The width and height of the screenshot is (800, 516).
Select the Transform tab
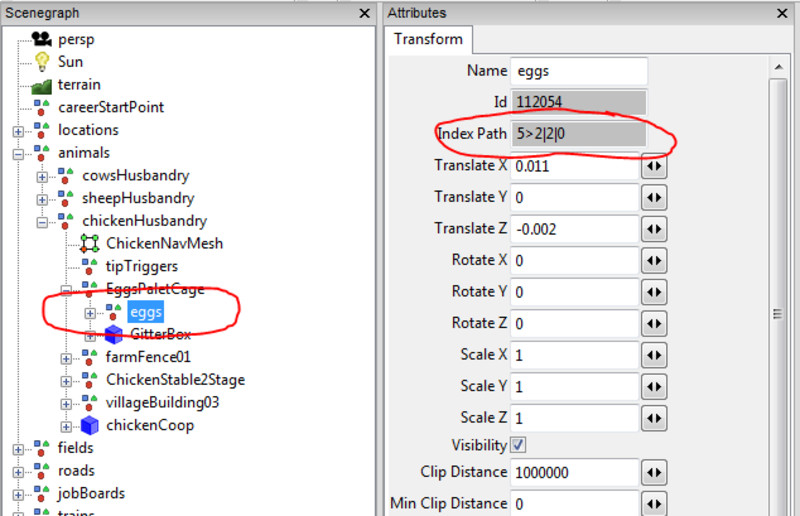click(x=428, y=39)
